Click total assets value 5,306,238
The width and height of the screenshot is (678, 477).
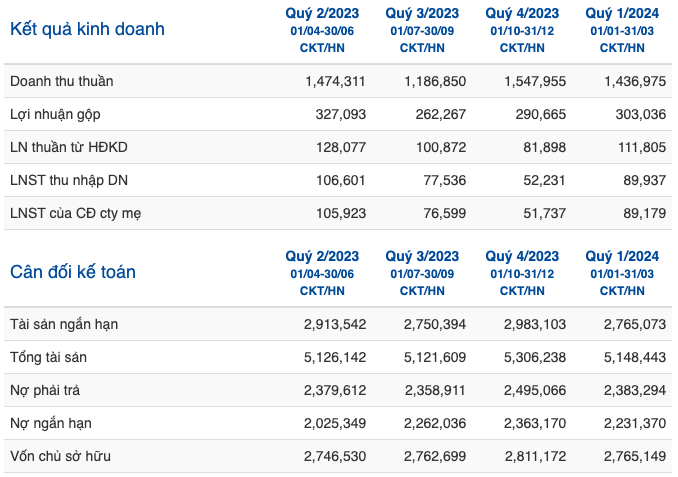(x=535, y=358)
